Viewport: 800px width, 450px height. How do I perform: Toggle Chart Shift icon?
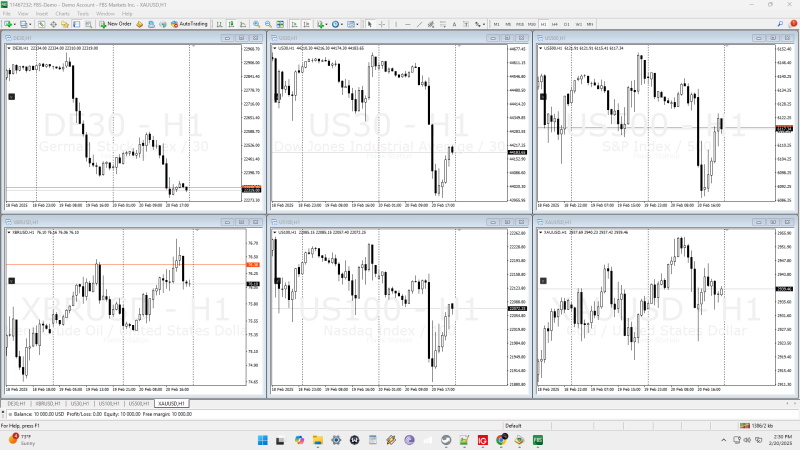tap(306, 24)
